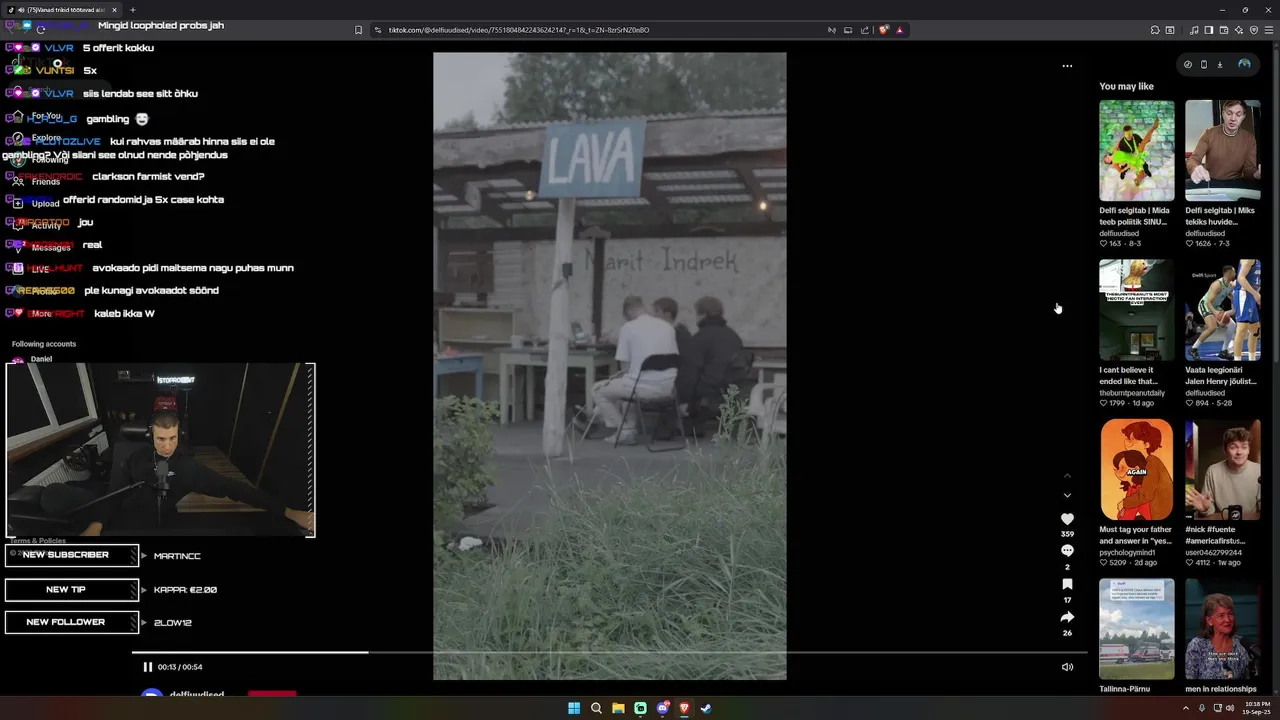Visit user0462799244 account link

click(x=1213, y=552)
